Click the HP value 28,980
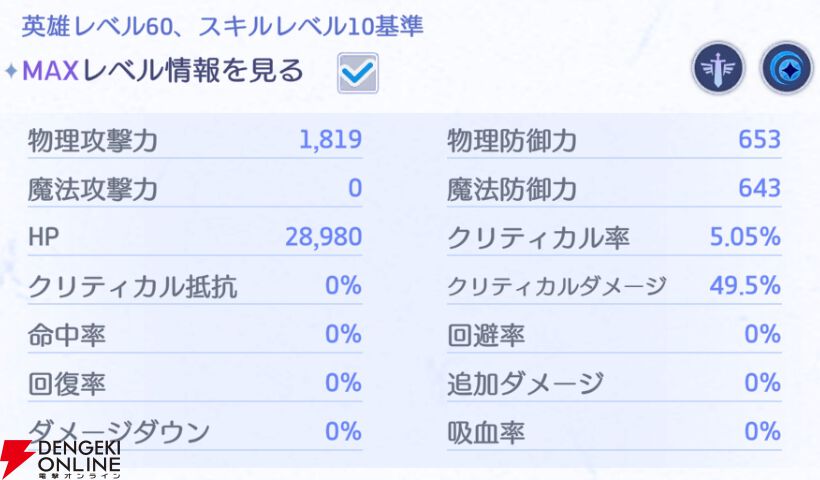Screen dimensions: 820x480 point(324,237)
